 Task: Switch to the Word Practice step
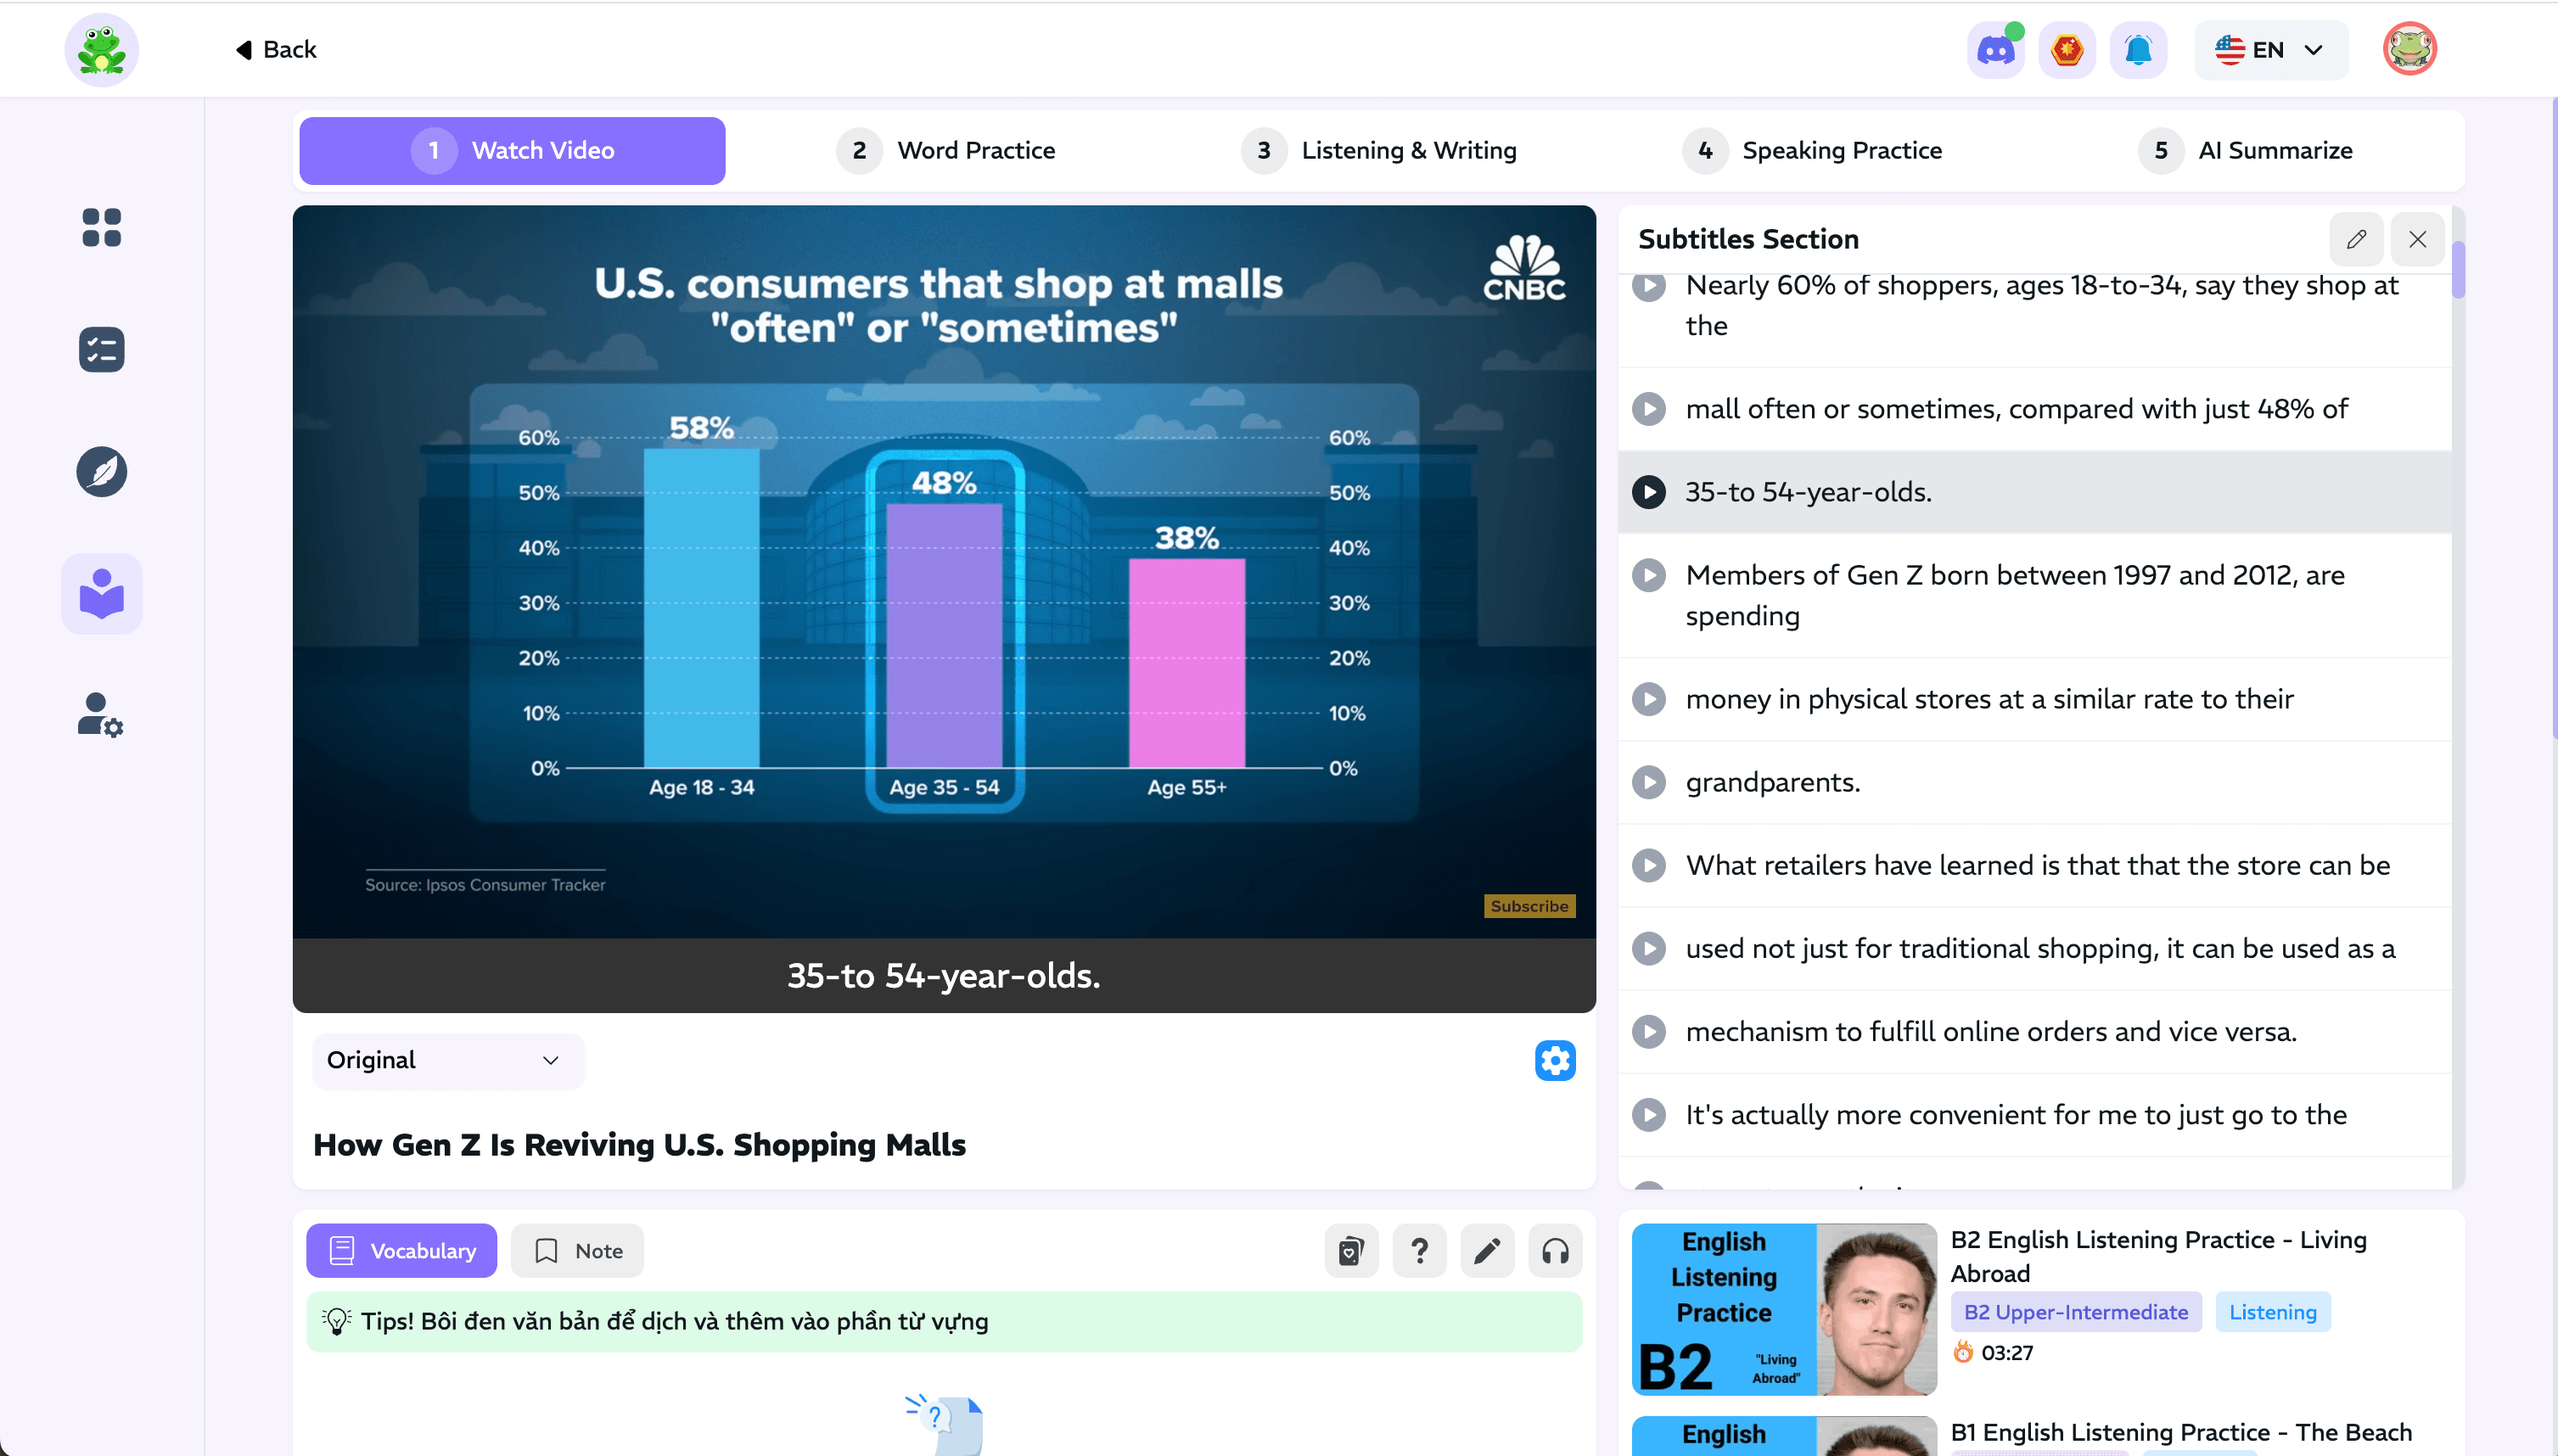[946, 151]
